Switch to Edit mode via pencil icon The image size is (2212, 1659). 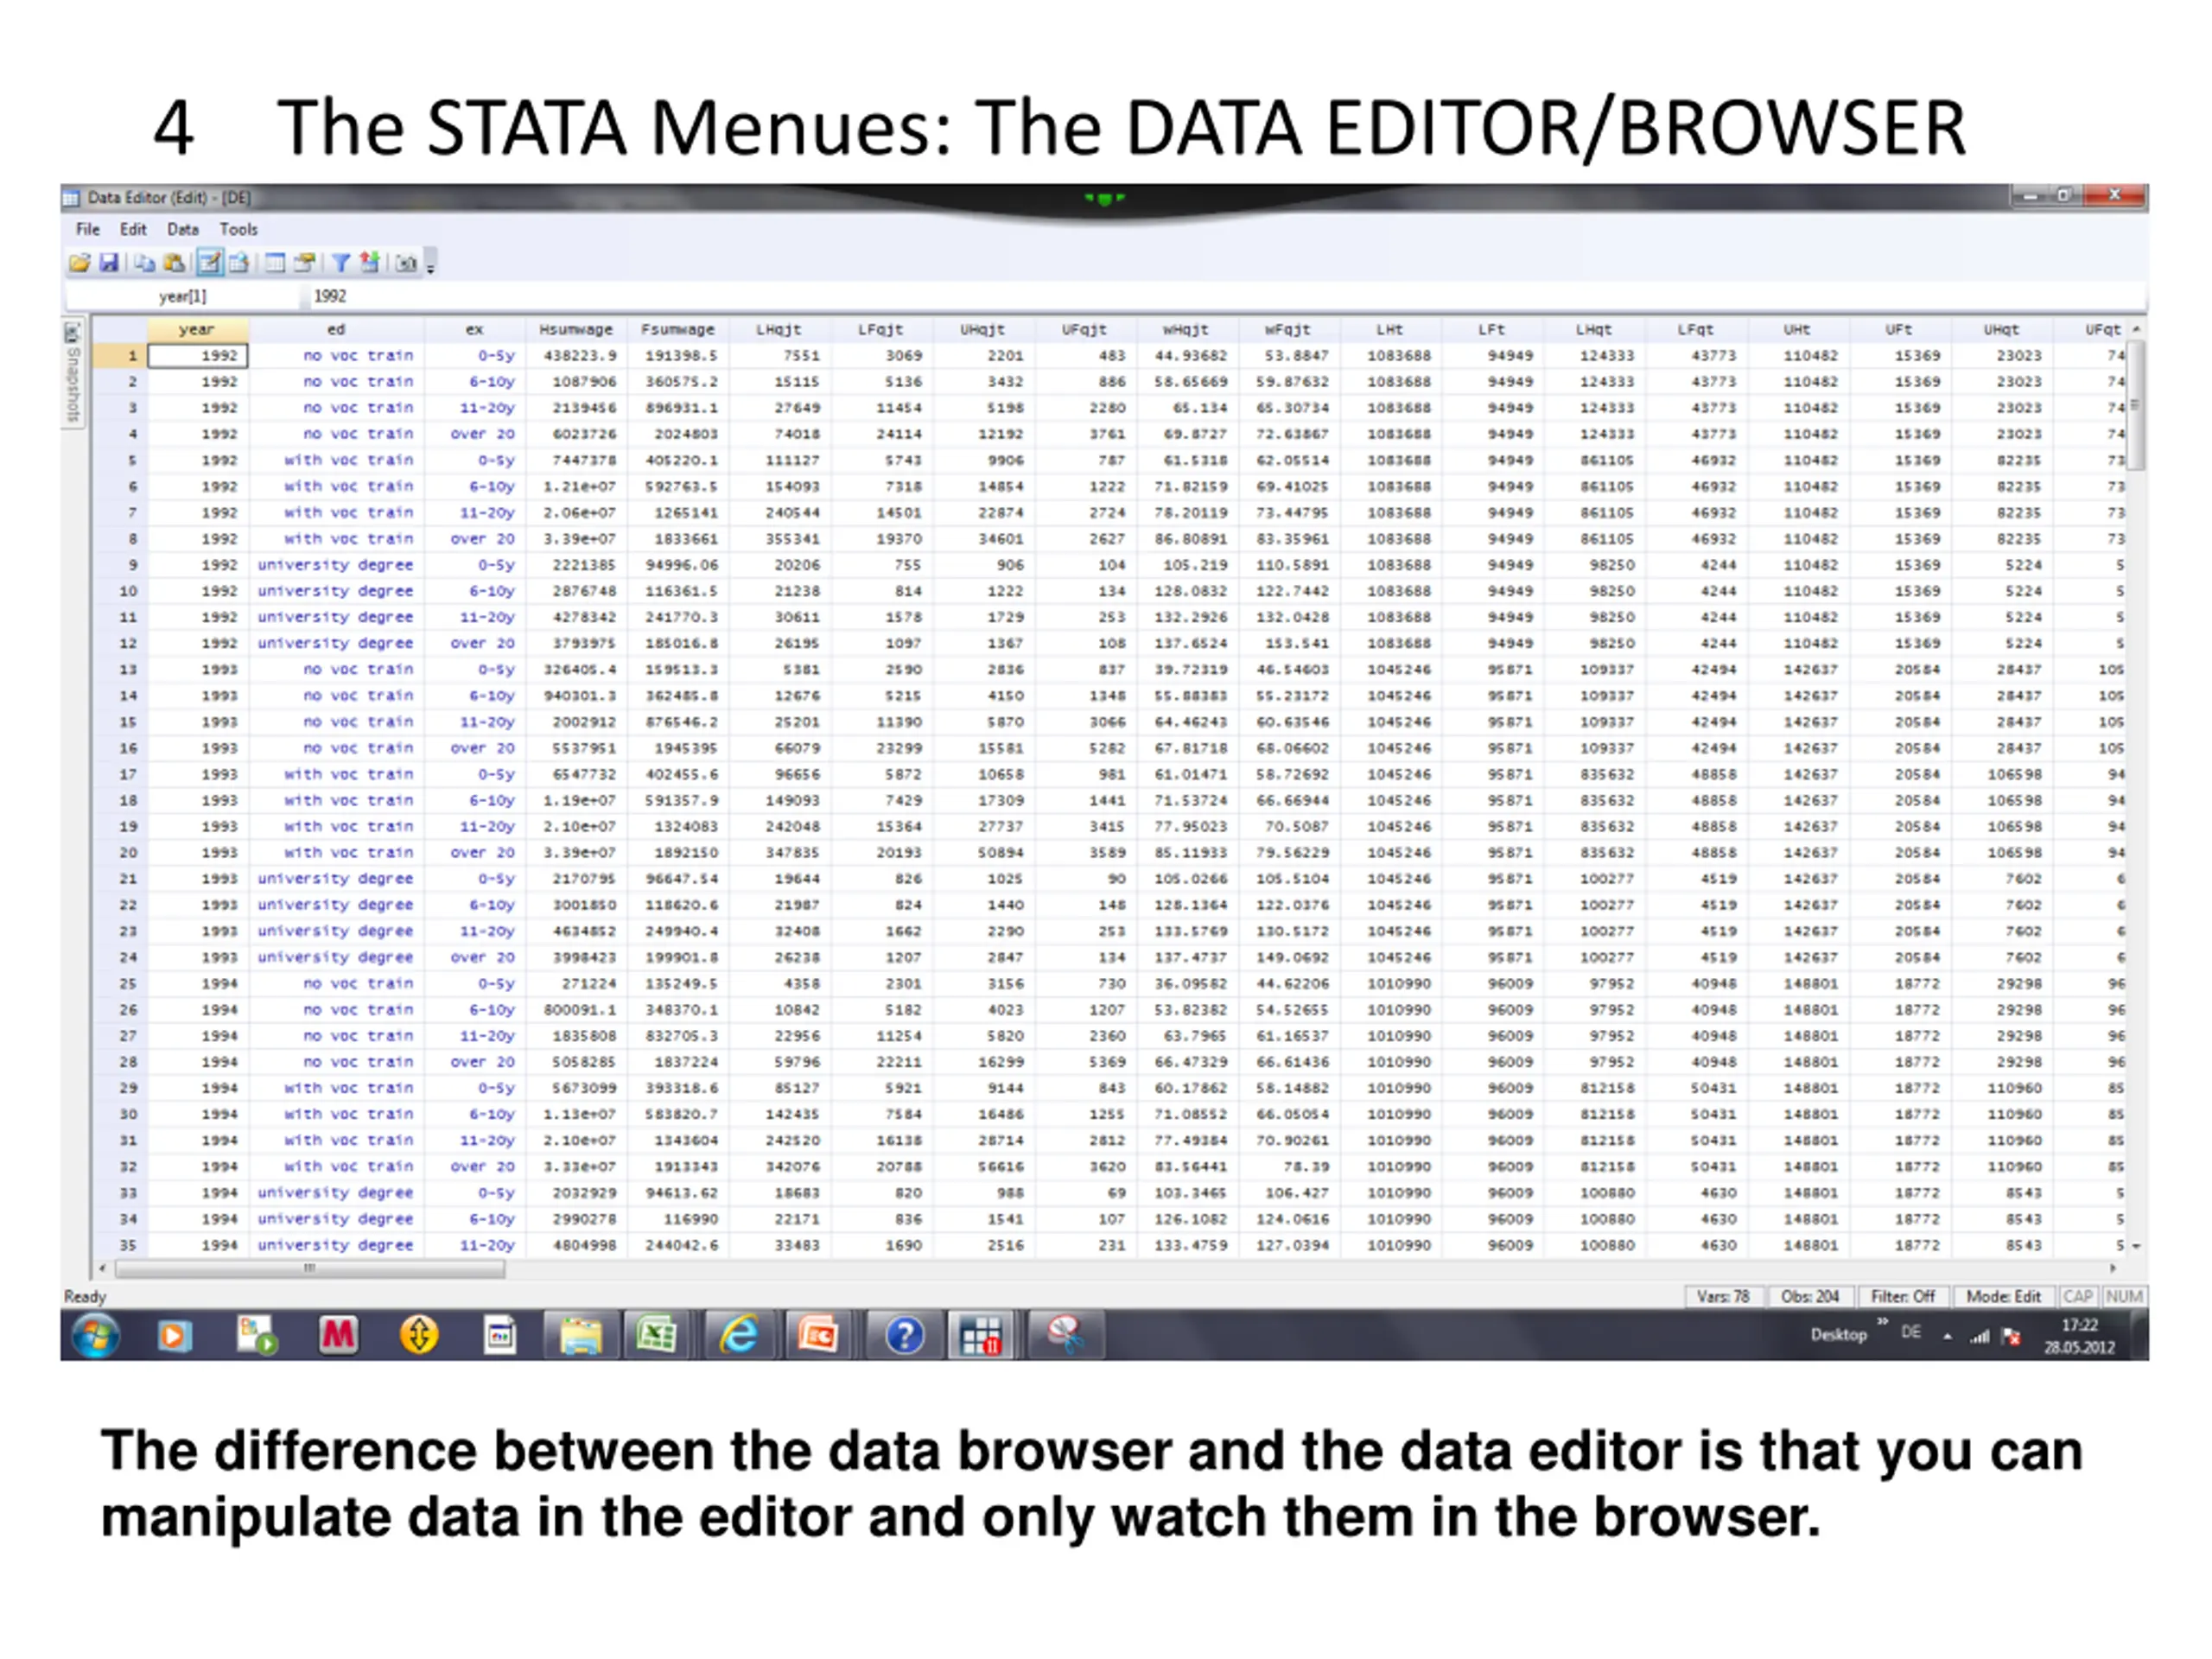209,263
